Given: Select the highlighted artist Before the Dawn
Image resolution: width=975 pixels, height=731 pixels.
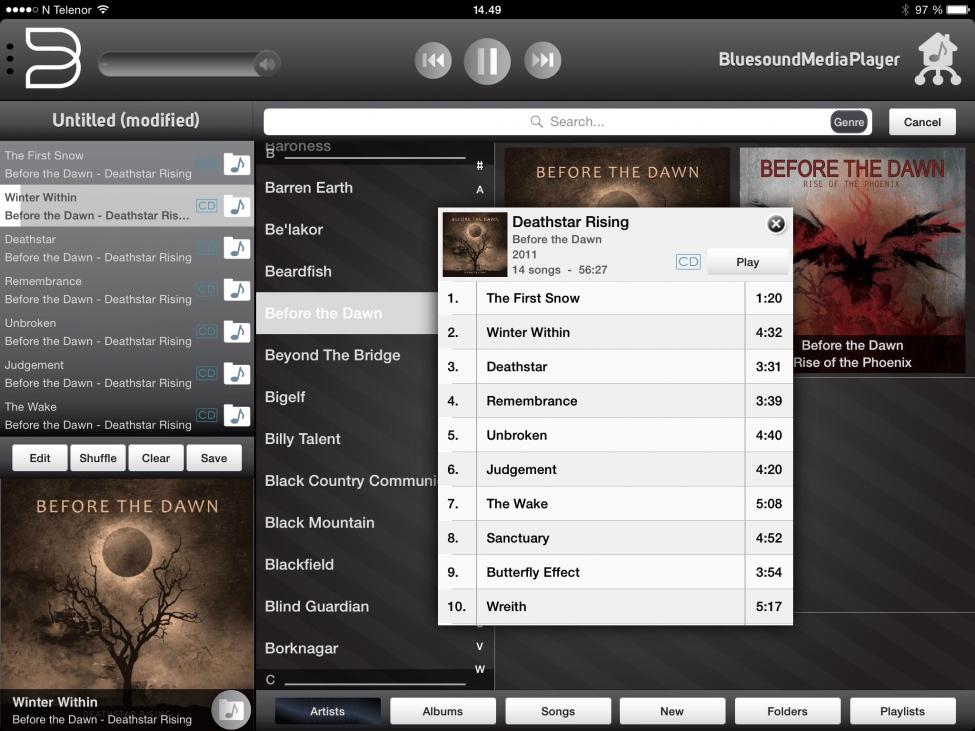Looking at the screenshot, I should (348, 313).
